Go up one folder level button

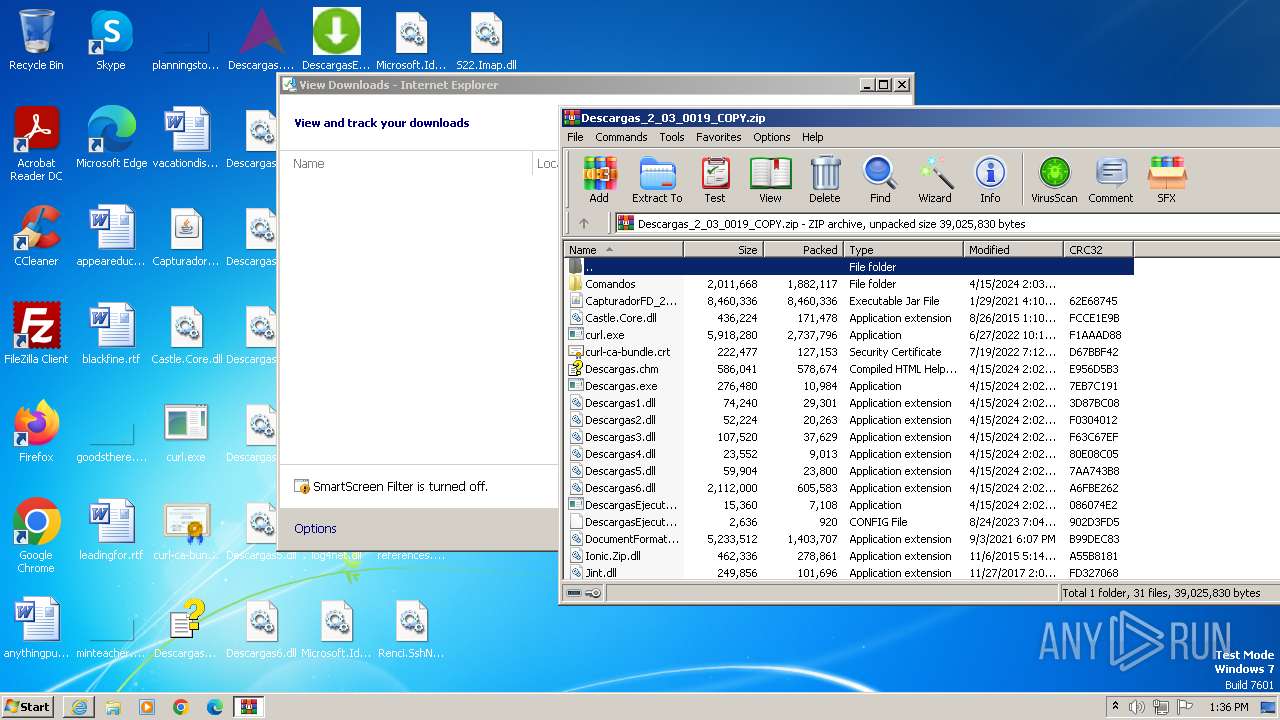tap(584, 224)
